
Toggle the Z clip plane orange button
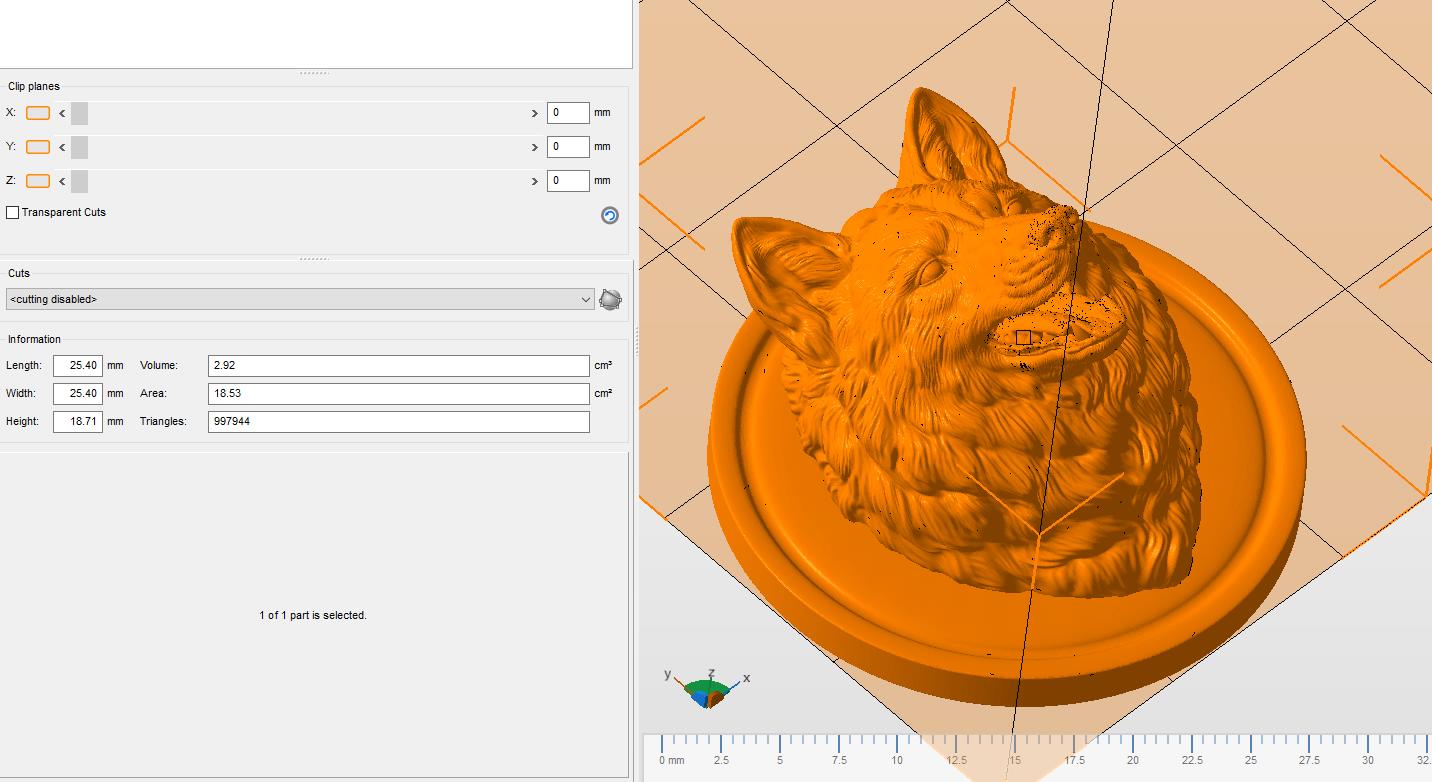(38, 181)
